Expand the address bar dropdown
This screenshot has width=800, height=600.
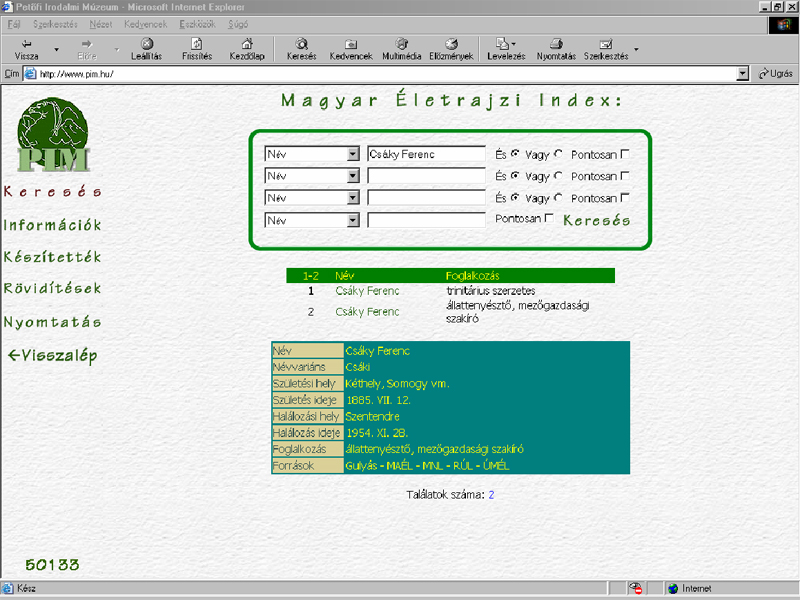click(743, 74)
